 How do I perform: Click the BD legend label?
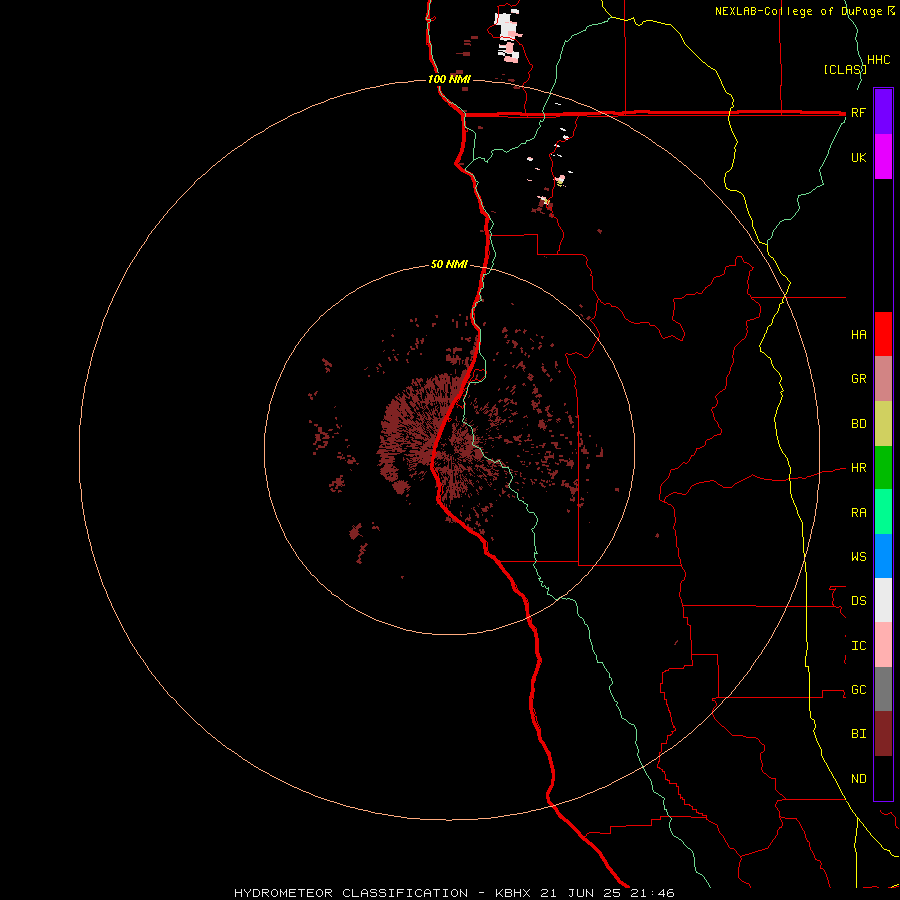pos(858,424)
